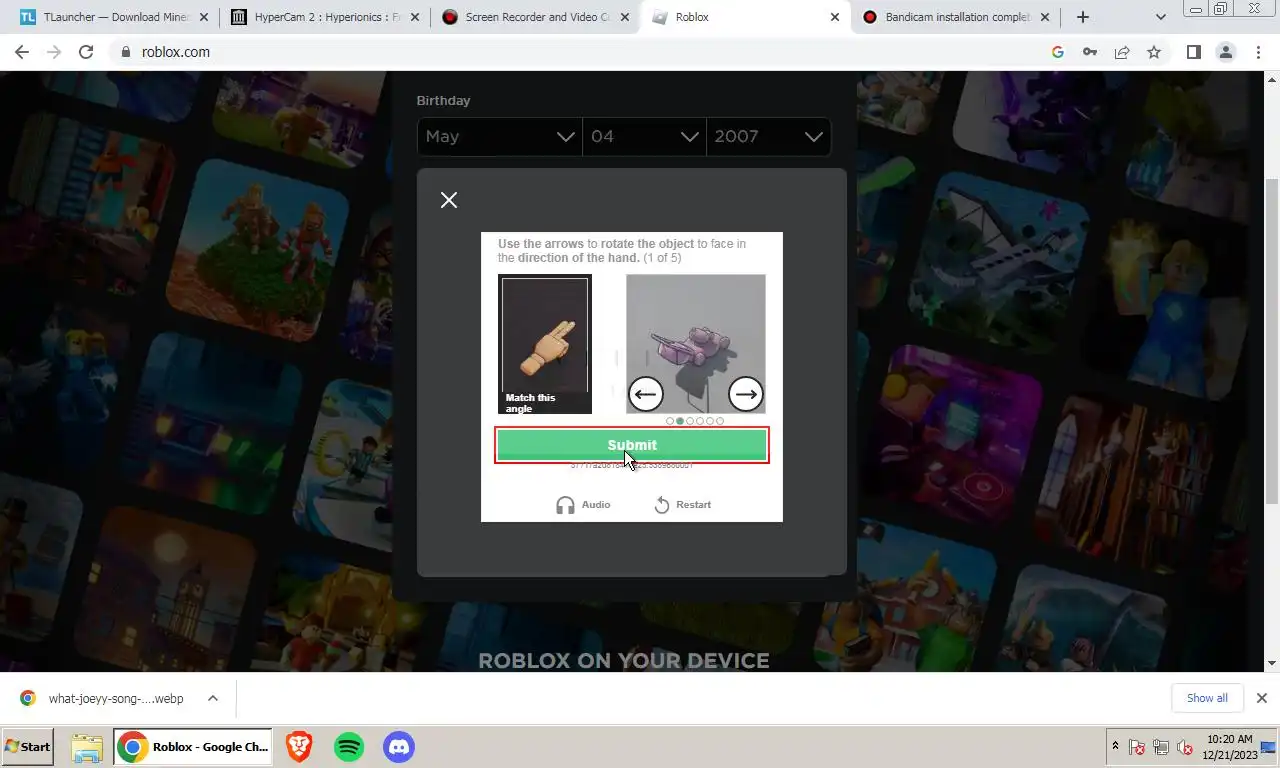The height and width of the screenshot is (768, 1280).
Task: Click the hand reference image
Action: tap(545, 344)
